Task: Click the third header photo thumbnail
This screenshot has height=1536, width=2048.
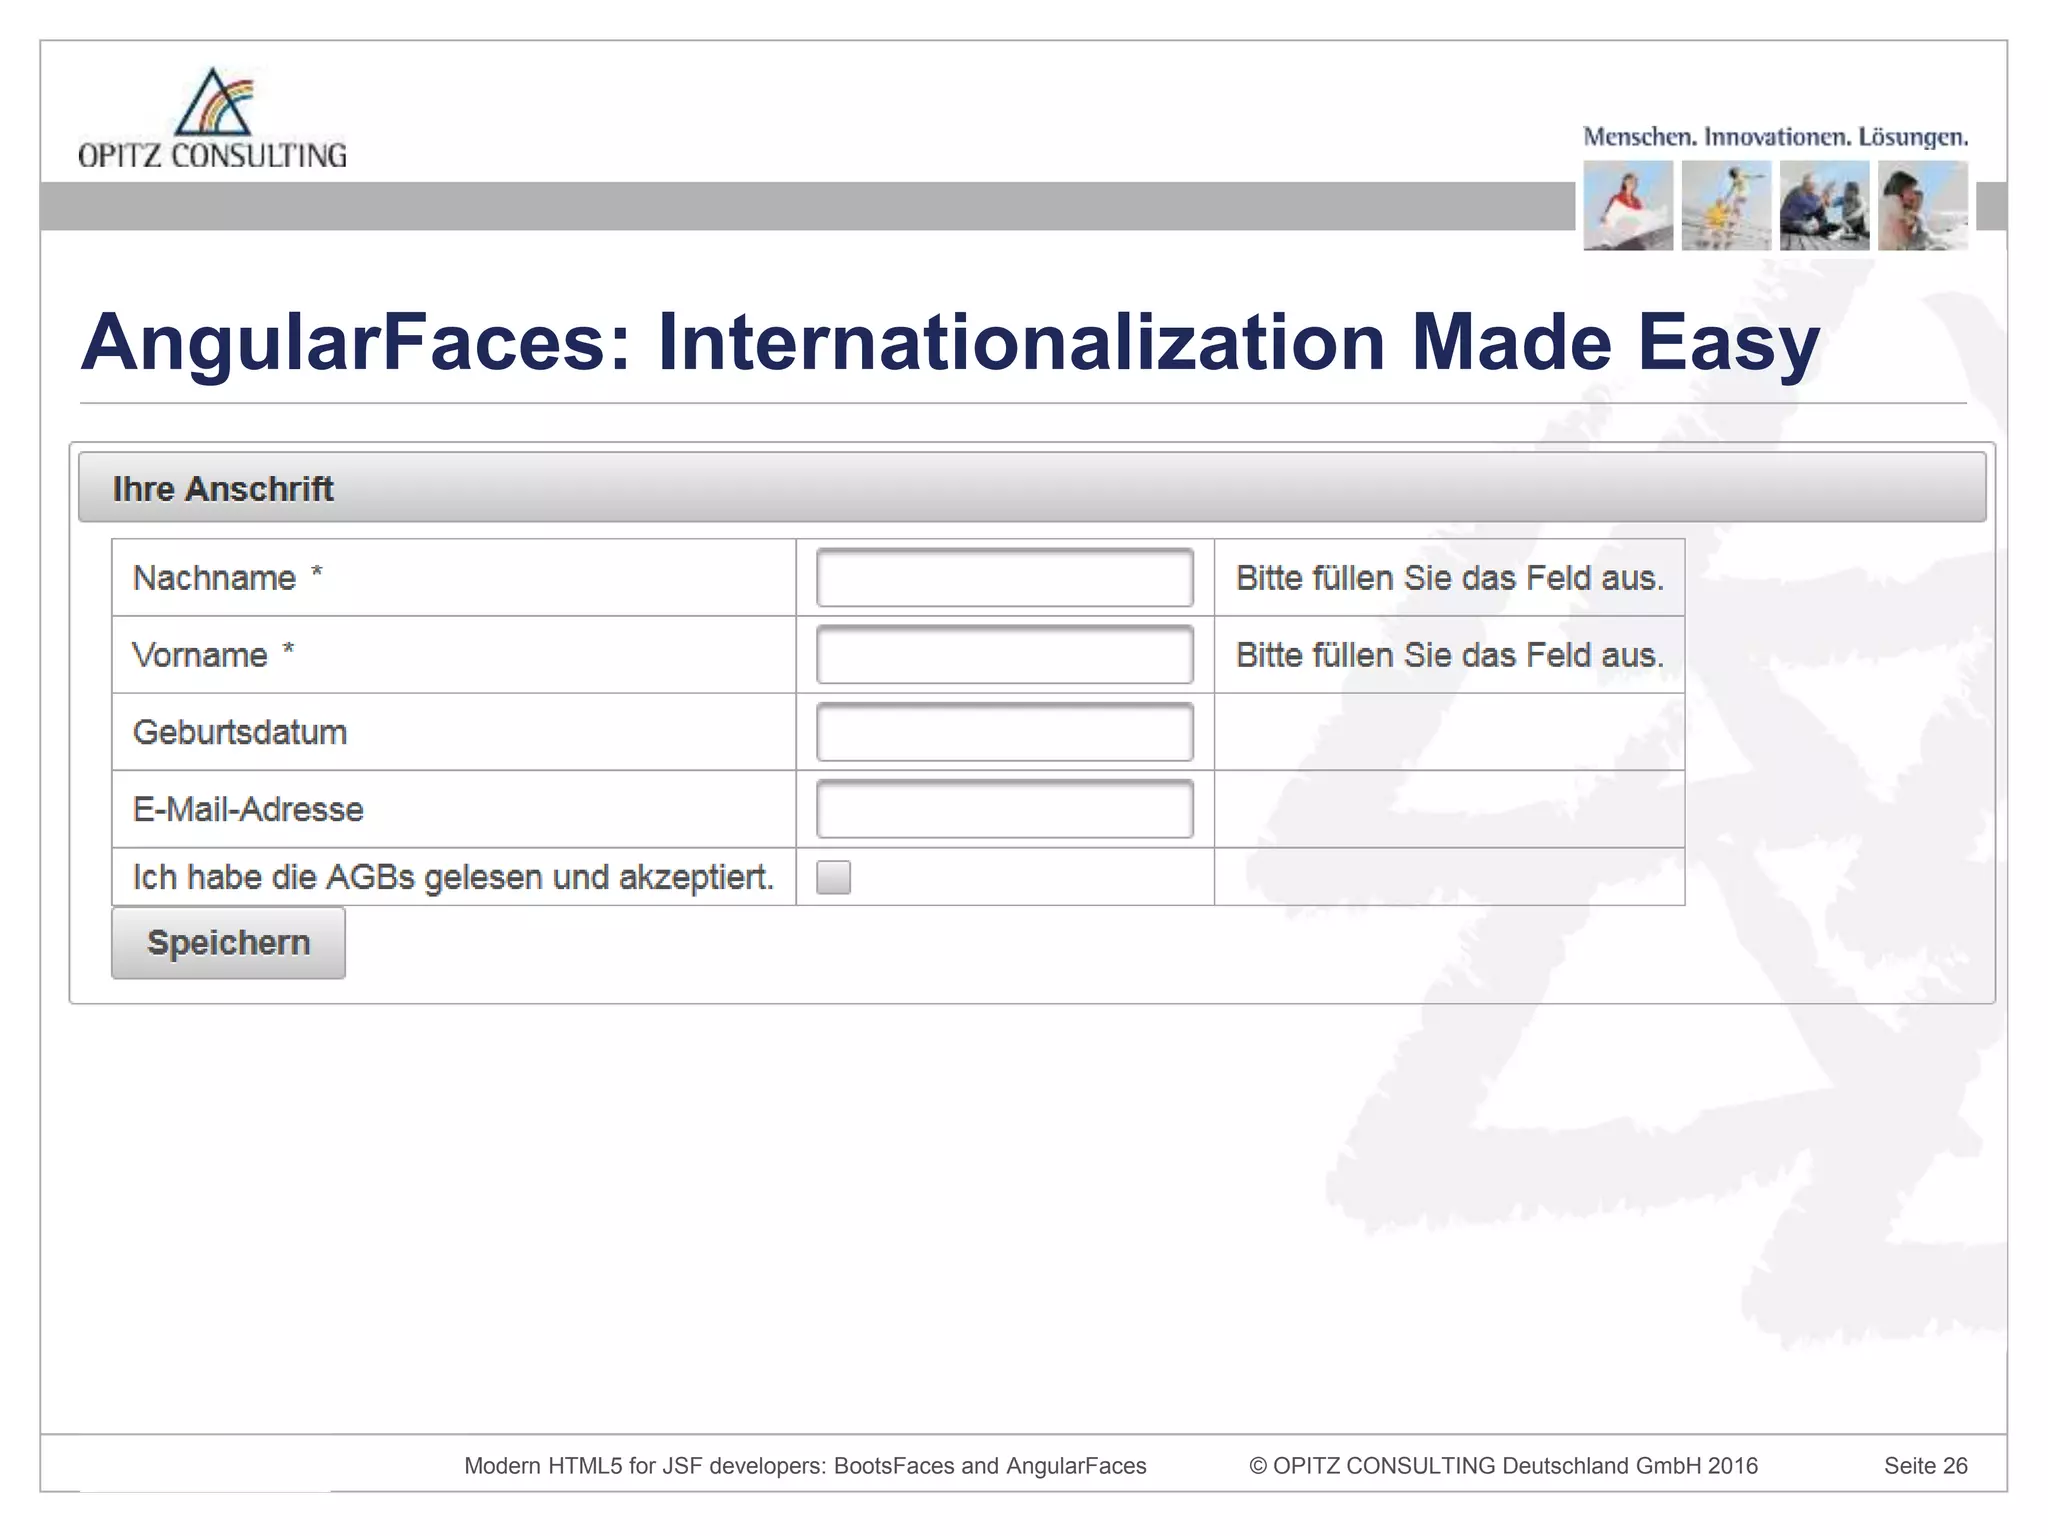Action: click(x=1824, y=206)
